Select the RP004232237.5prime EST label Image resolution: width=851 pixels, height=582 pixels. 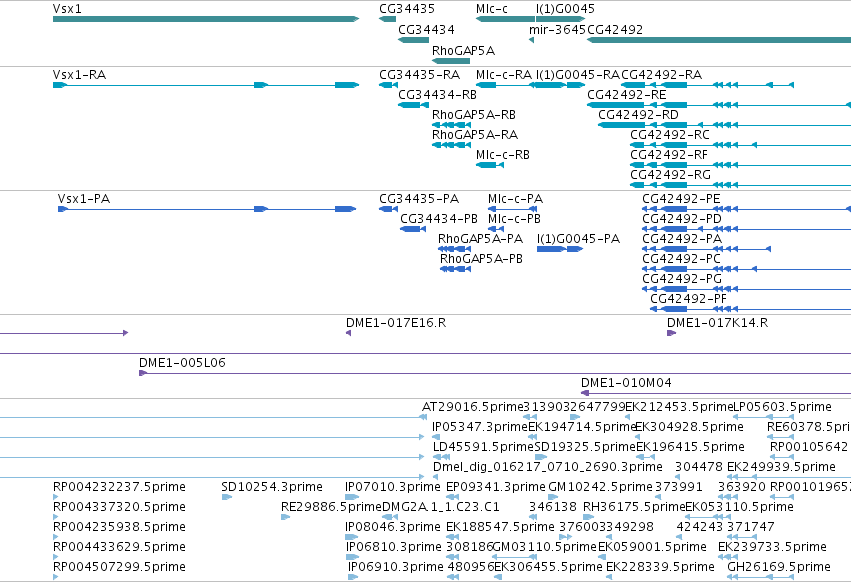coord(119,487)
